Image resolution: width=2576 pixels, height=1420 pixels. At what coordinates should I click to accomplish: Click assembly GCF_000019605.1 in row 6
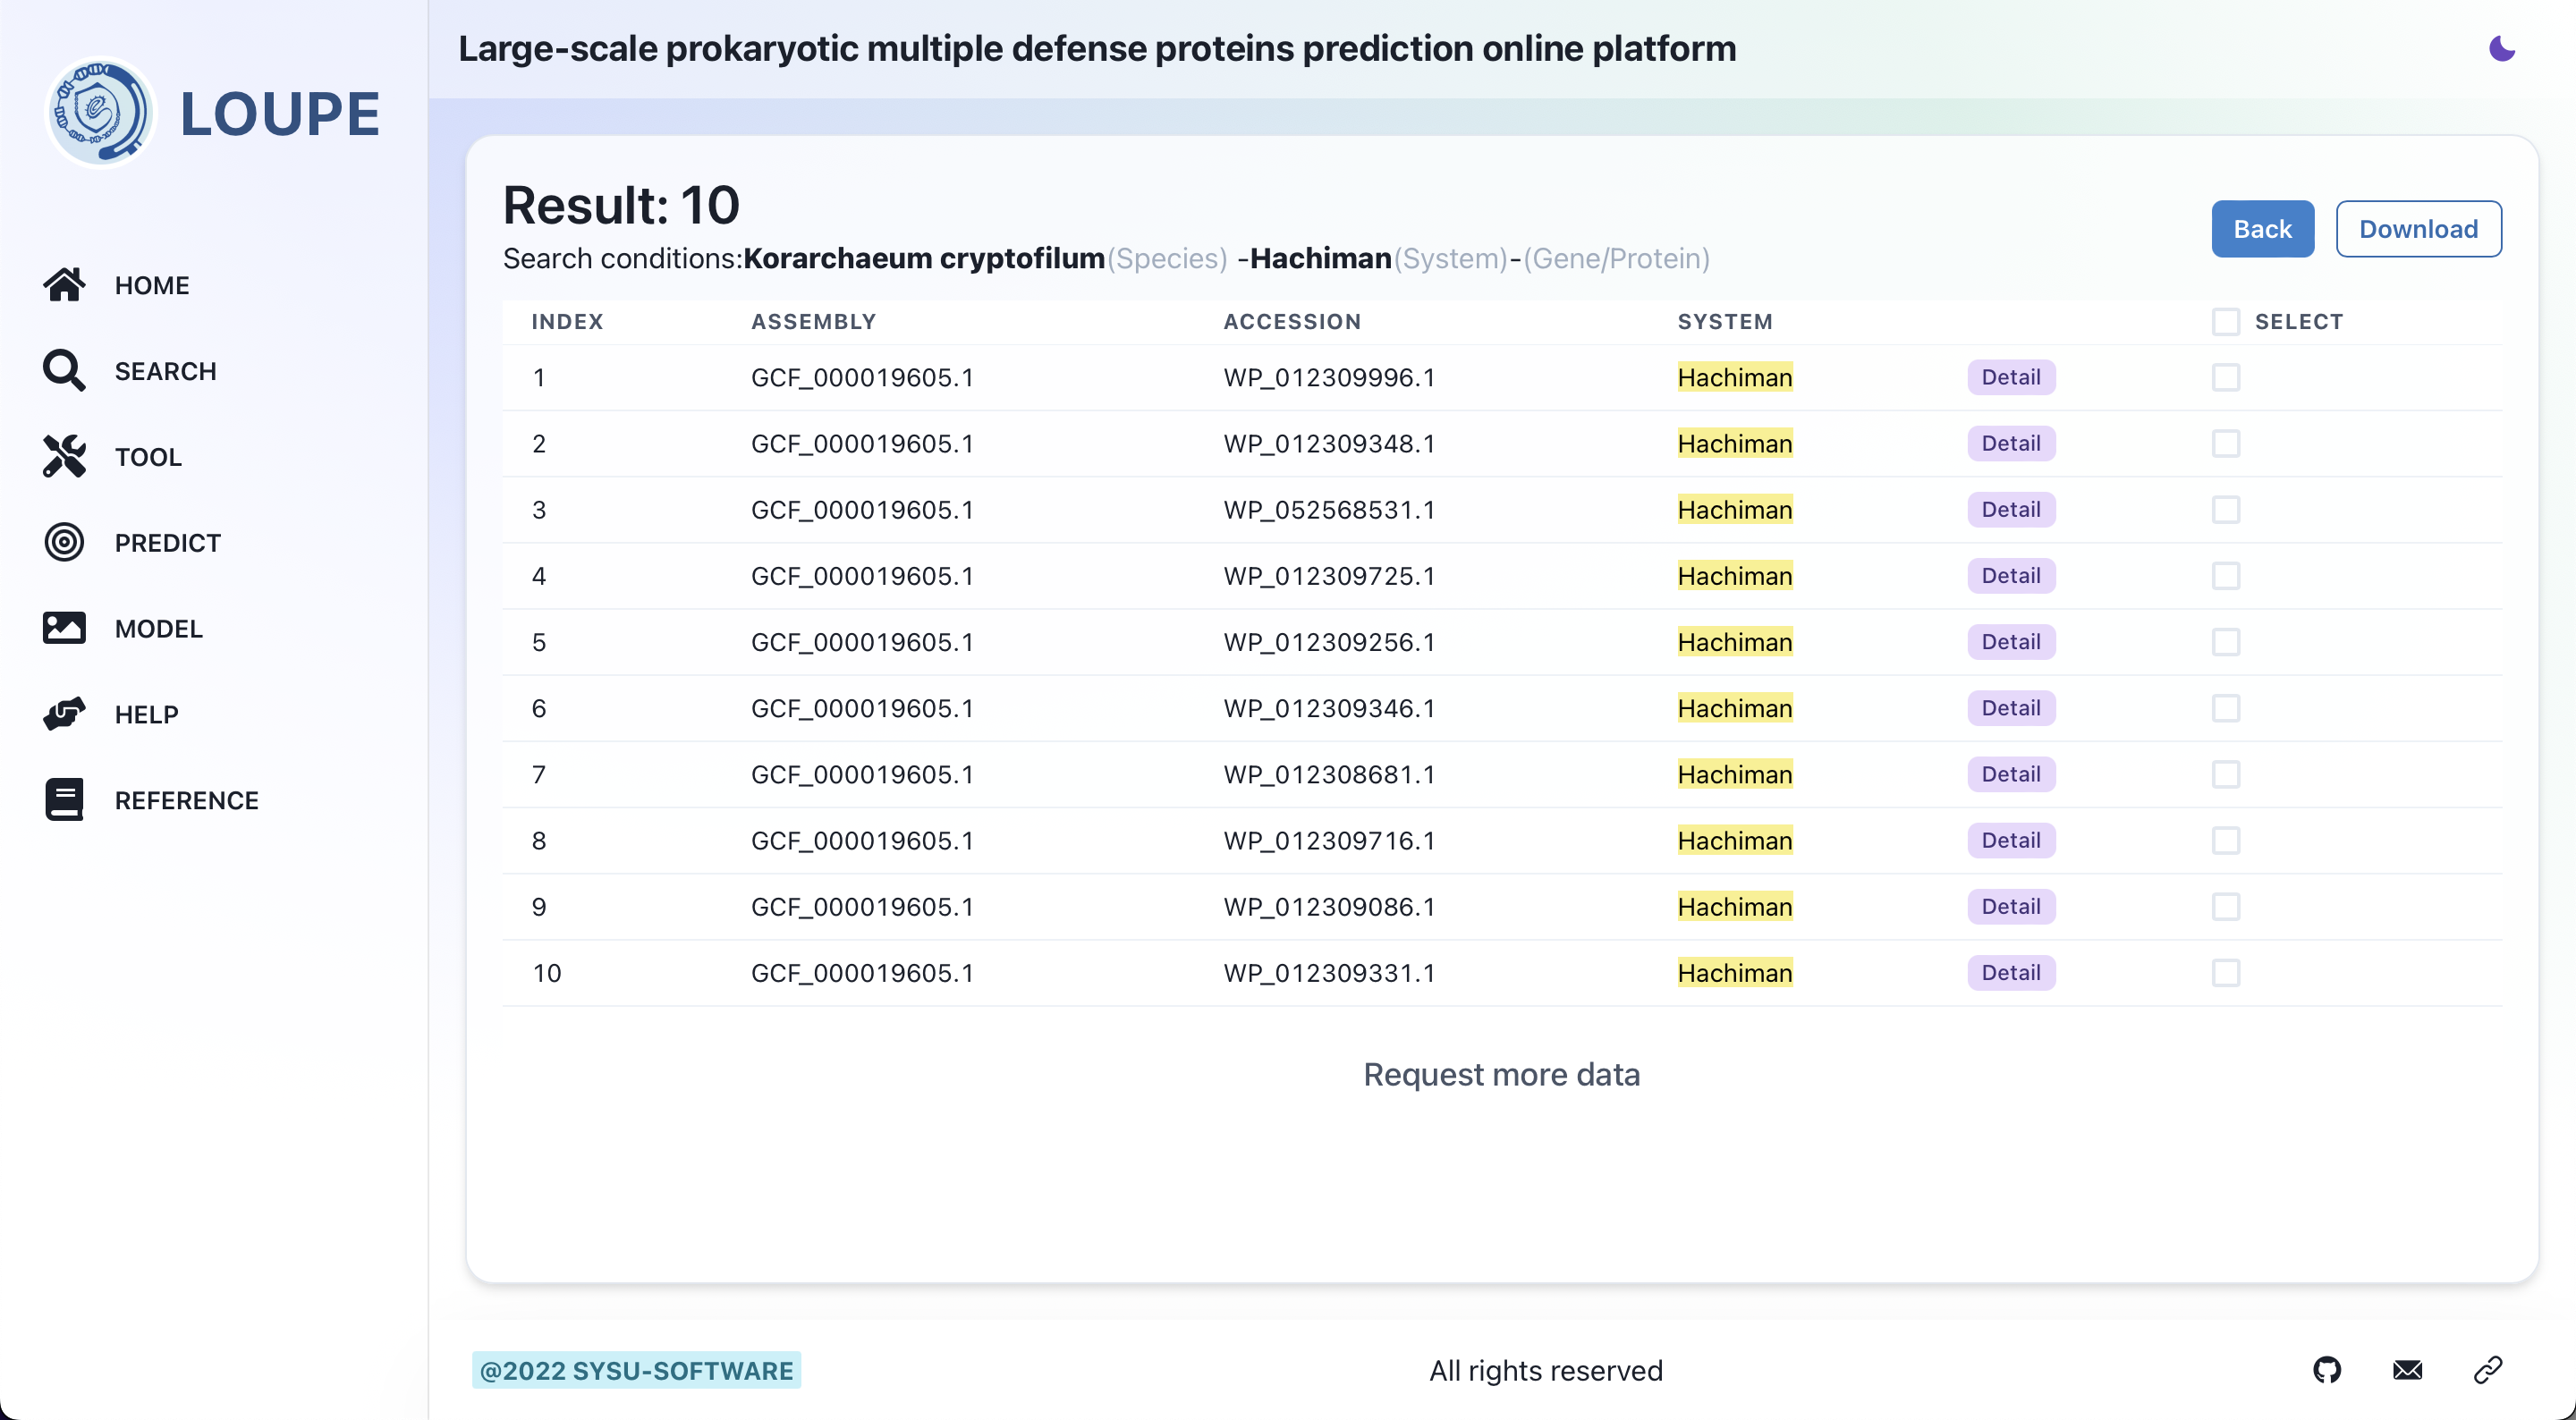point(862,708)
